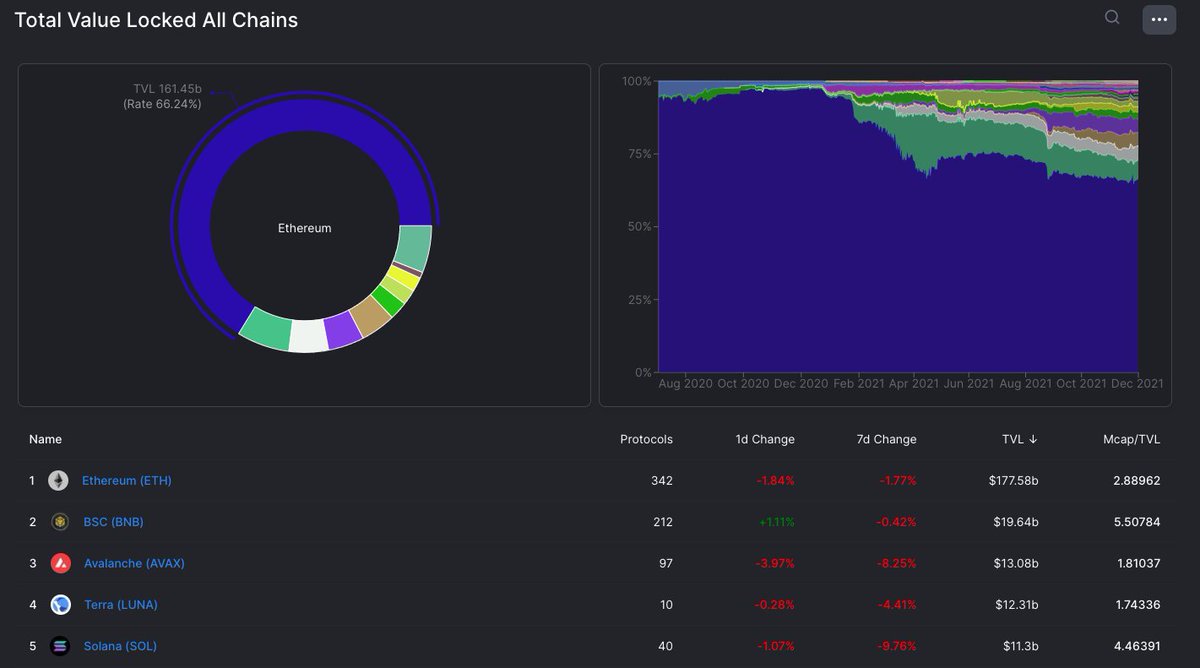Open the search magnifier icon
1200x668 pixels.
[1112, 17]
